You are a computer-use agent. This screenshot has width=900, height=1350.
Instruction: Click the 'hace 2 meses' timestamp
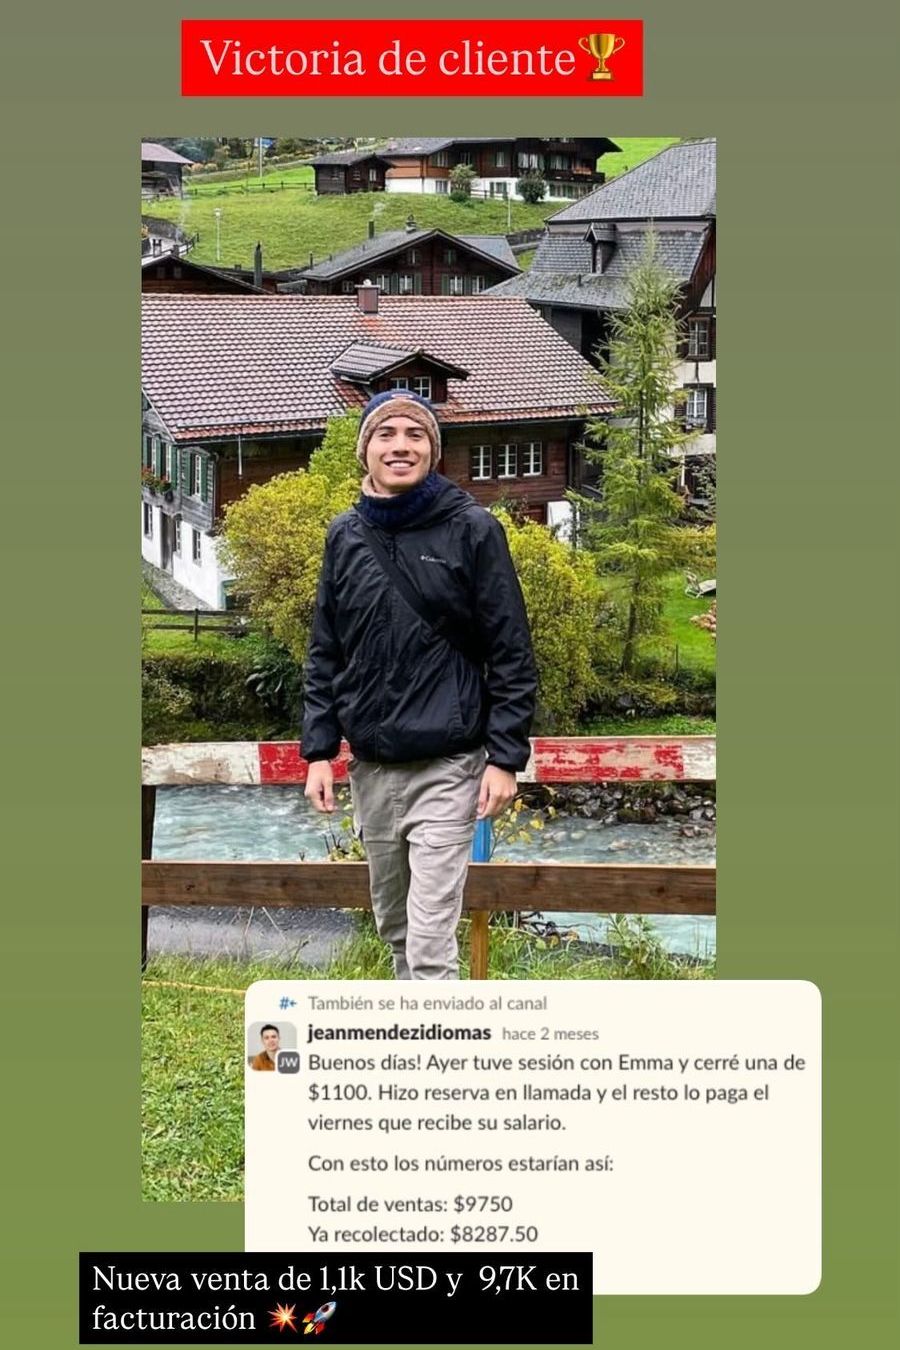(550, 1034)
